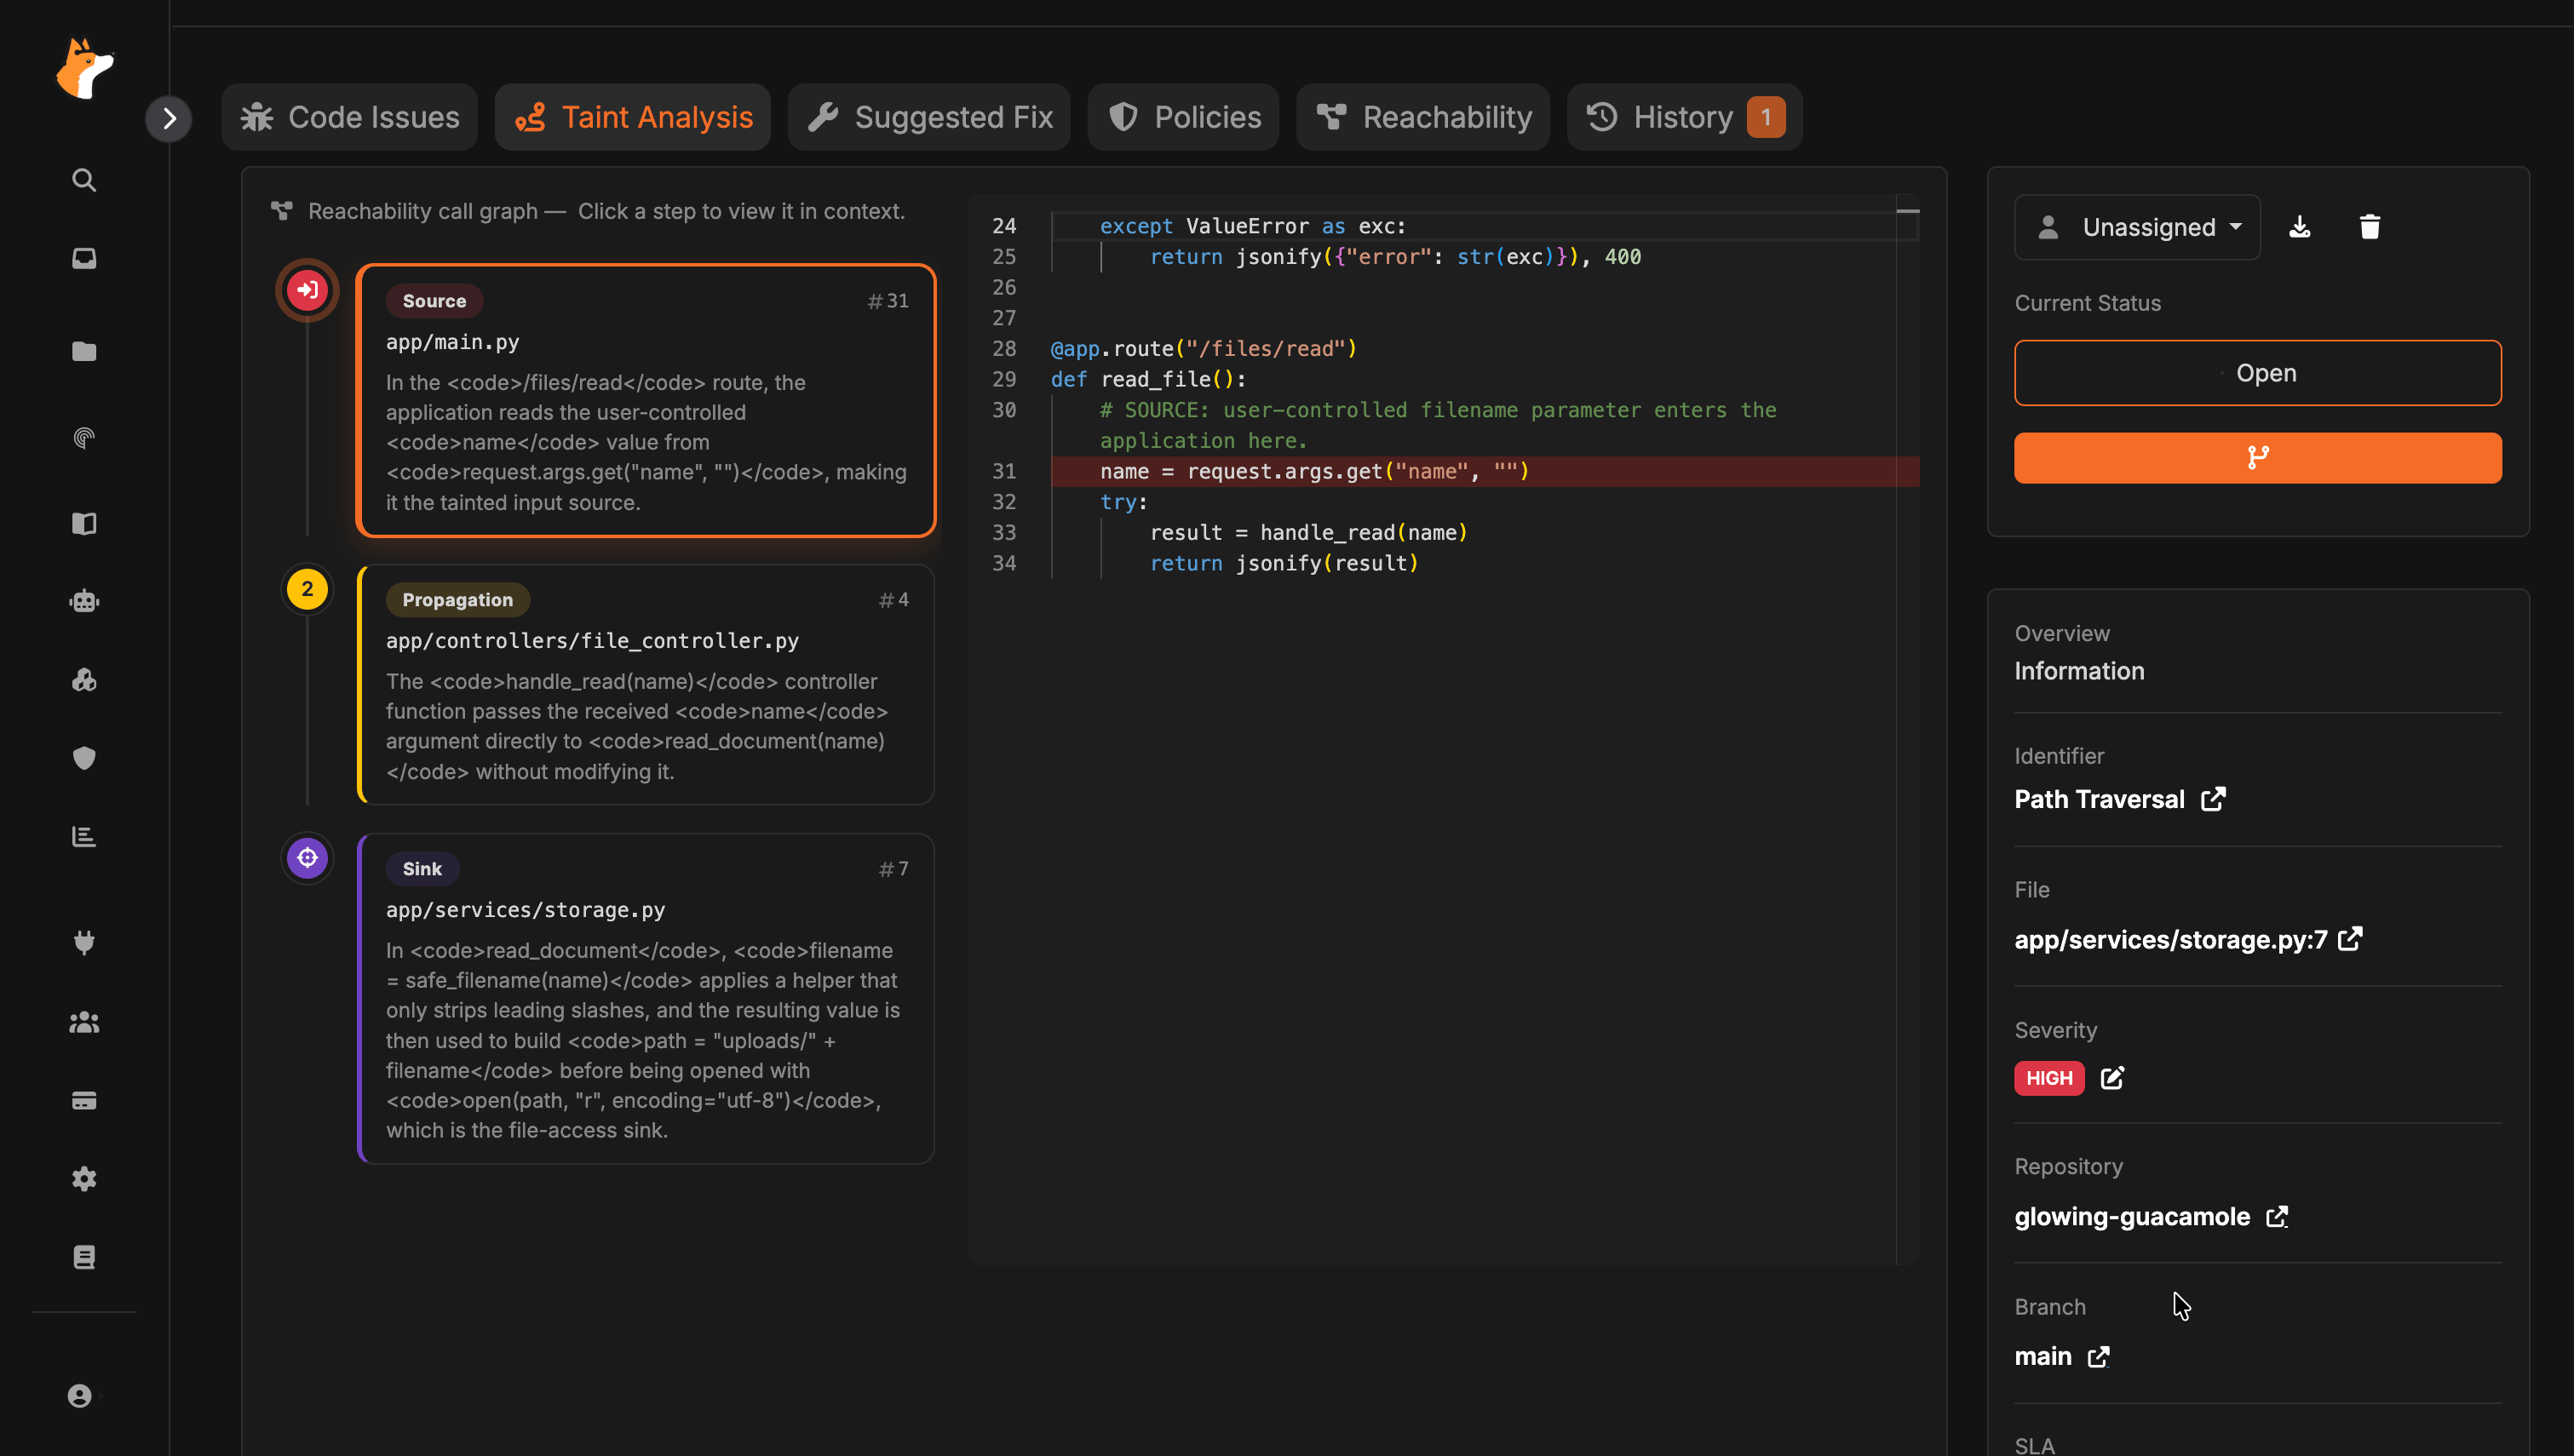This screenshot has height=1456, width=2574.
Task: Switch to the Code Issues tab
Action: click(349, 117)
